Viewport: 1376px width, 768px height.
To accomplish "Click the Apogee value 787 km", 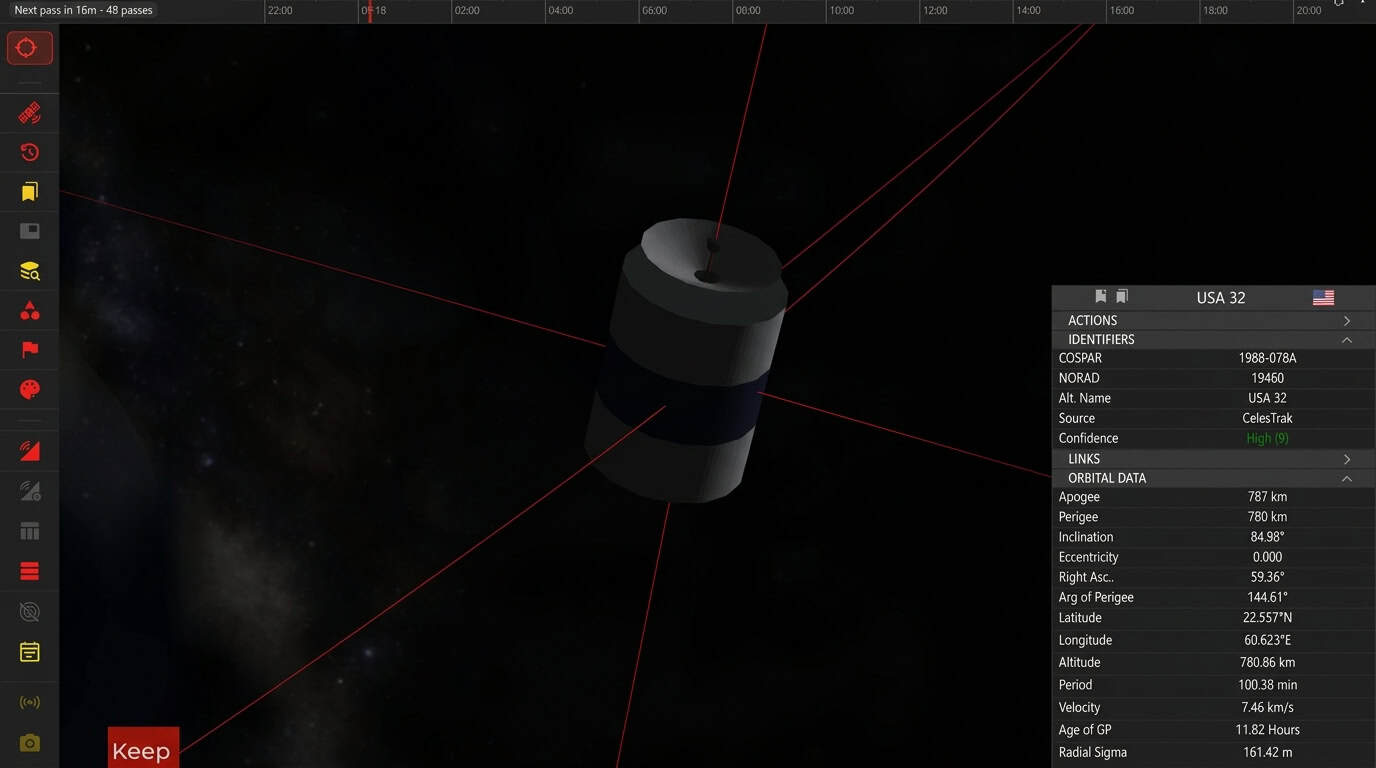I will click(1267, 497).
